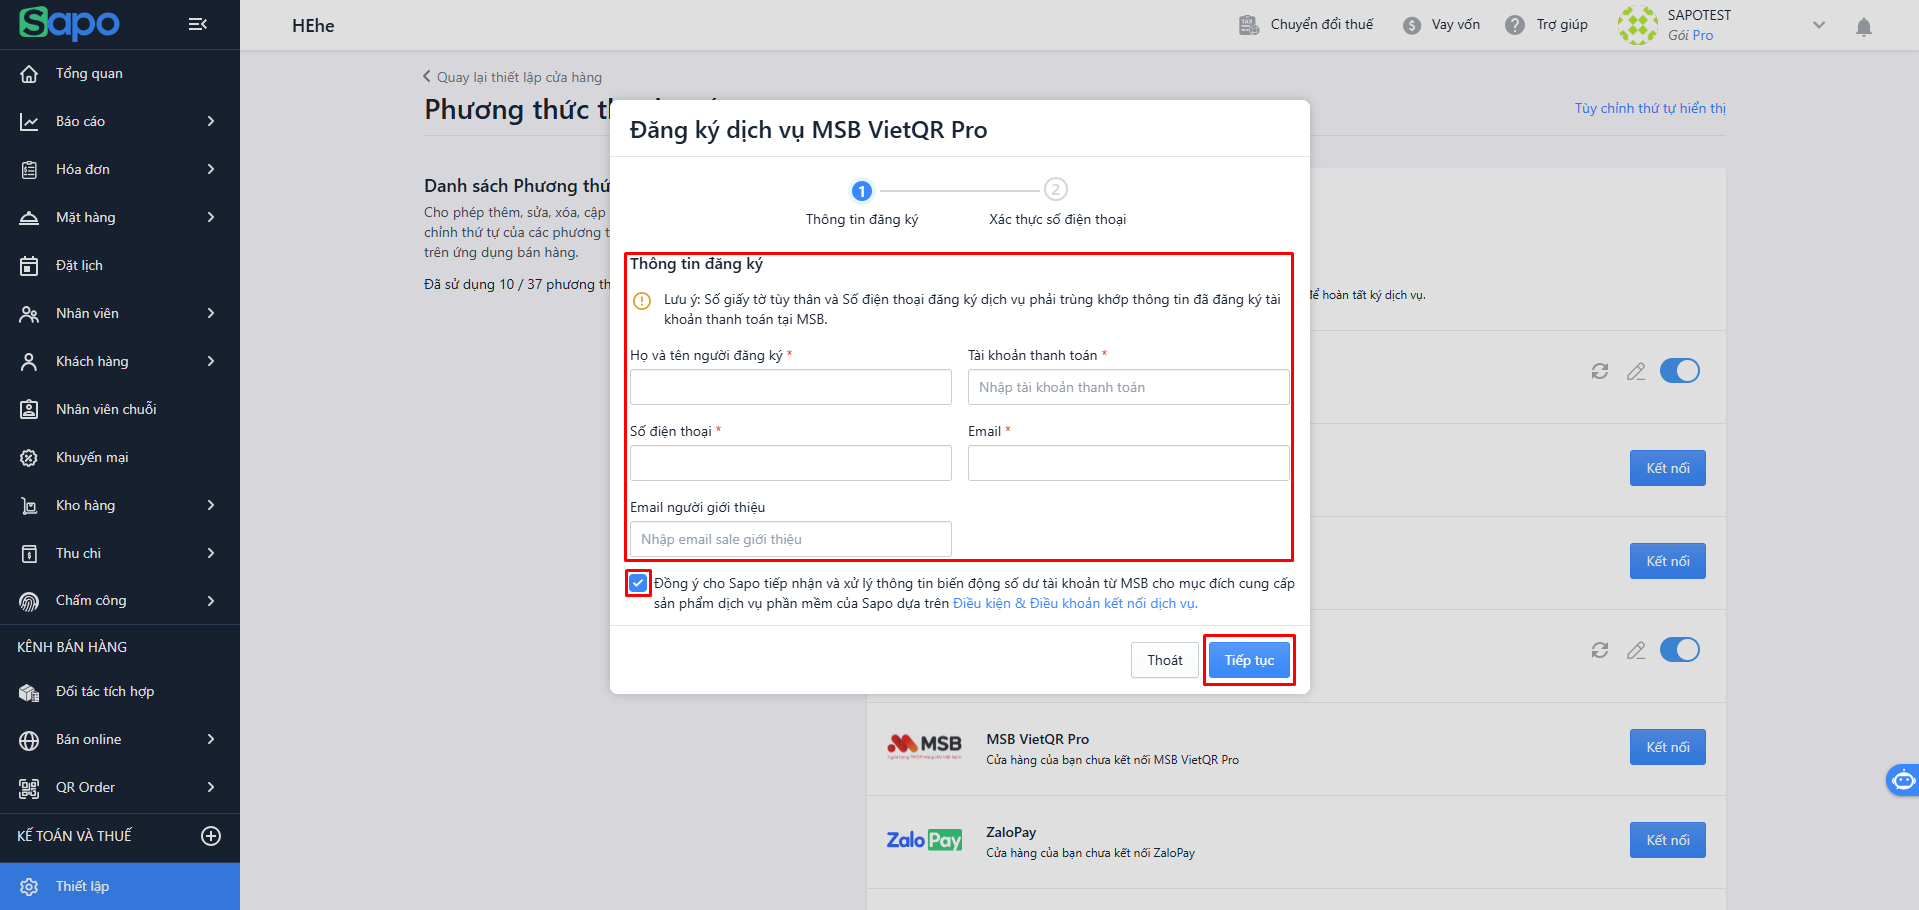1919x910 pixels.
Task: Click the Nhân viên chuỗi badge icon
Action: click(29, 409)
